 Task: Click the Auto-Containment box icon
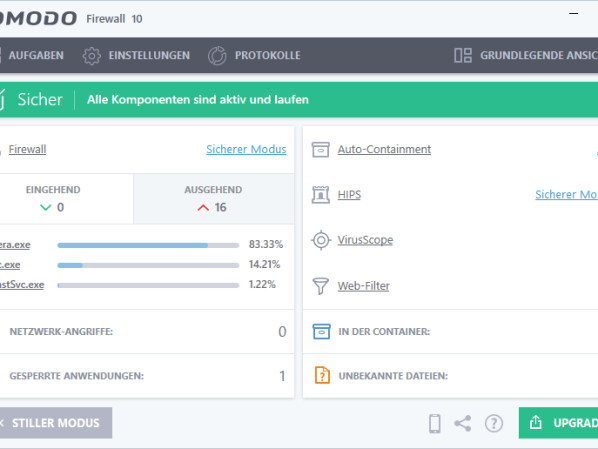[321, 150]
